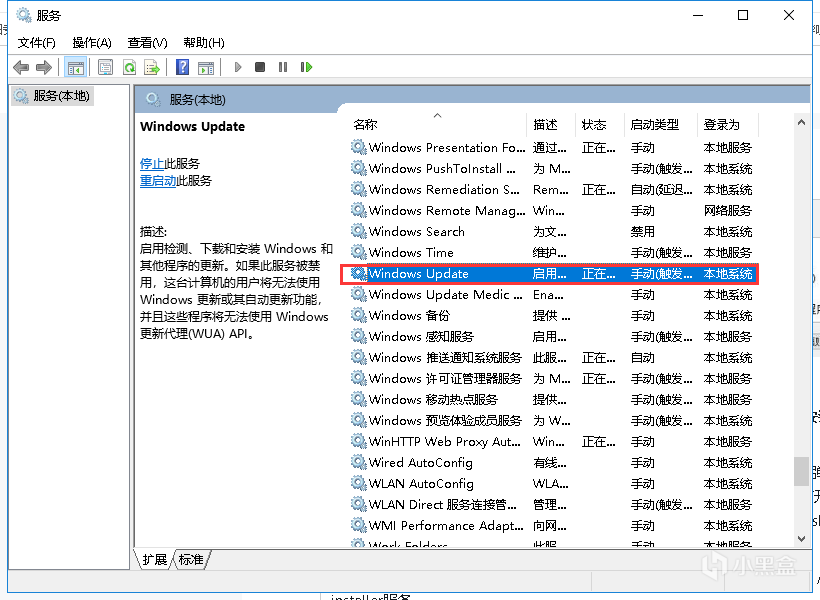Image resolution: width=820 pixels, height=600 pixels.
Task: Open the 操作(A) menu
Action: (x=92, y=43)
